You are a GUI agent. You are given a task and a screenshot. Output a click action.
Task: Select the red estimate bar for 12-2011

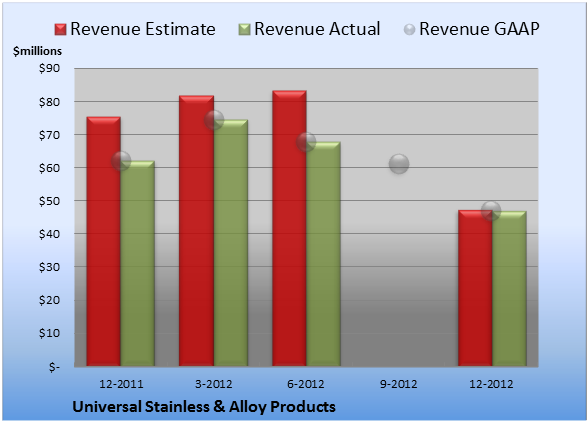104,241
